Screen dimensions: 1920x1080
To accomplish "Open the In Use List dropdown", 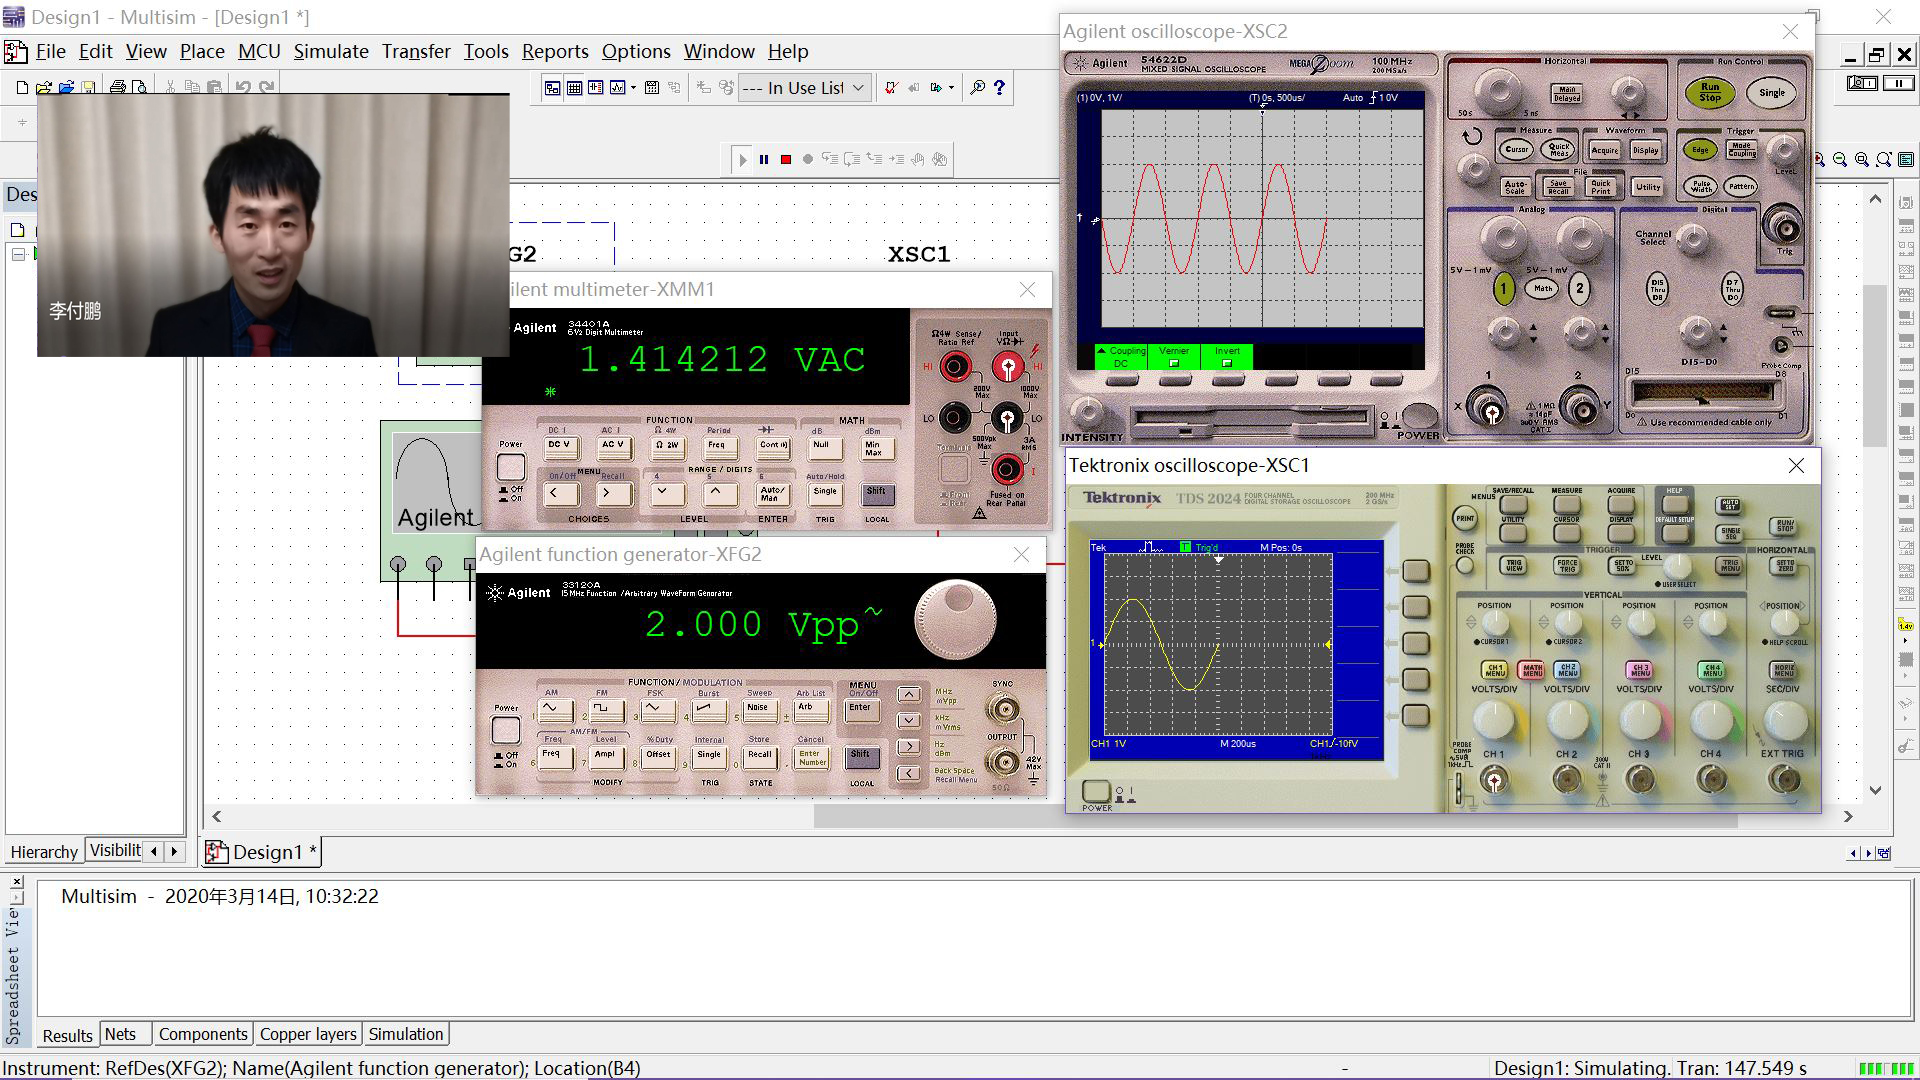I will click(x=804, y=88).
